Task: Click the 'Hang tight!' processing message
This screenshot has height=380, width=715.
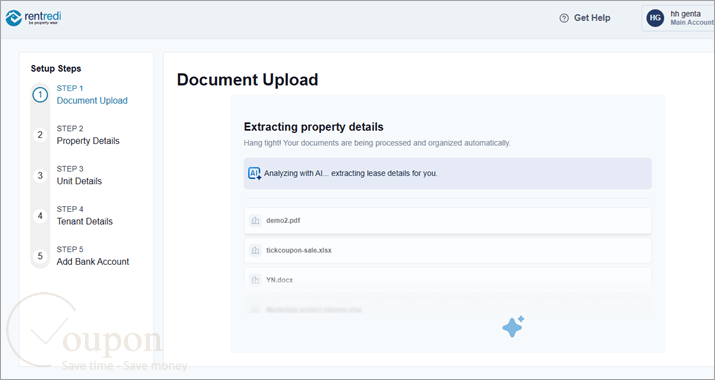Action: pos(377,143)
